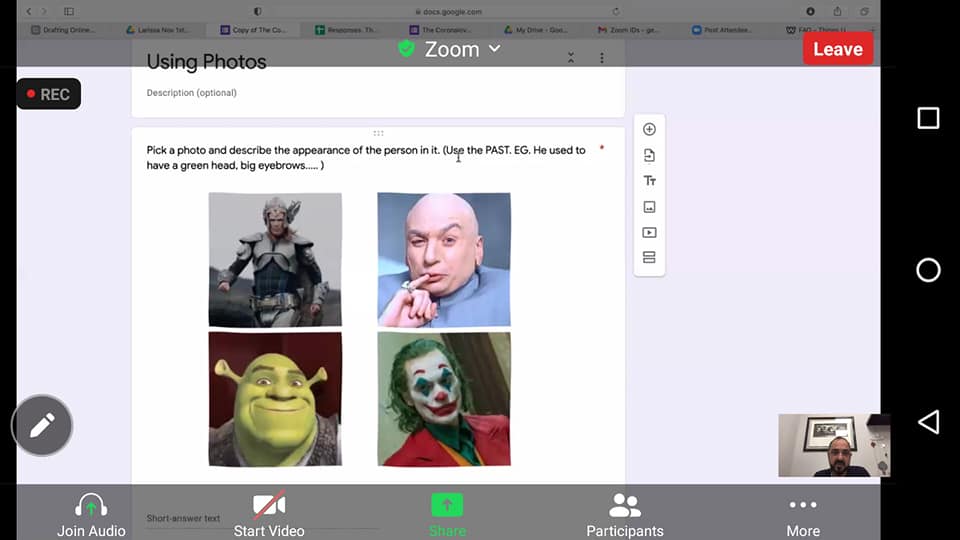Viewport: 960px width, 540px height.
Task: Select the clown makeup photo
Action: (444, 399)
